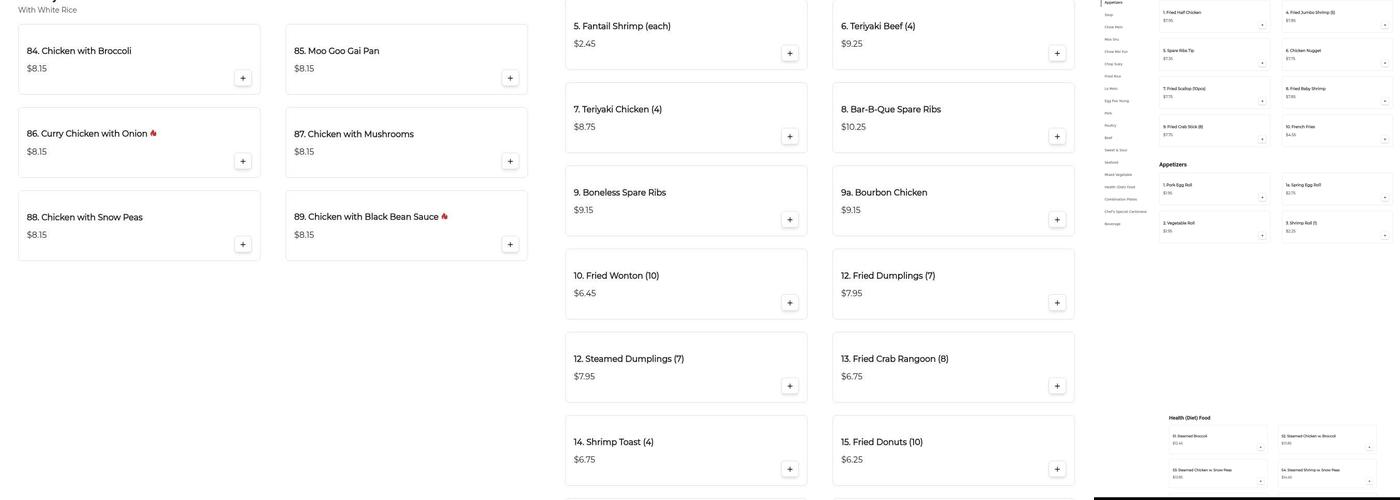Add Shrimp Toast (4) using plus icon
Image resolution: width=1400 pixels, height=500 pixels.
(790, 469)
